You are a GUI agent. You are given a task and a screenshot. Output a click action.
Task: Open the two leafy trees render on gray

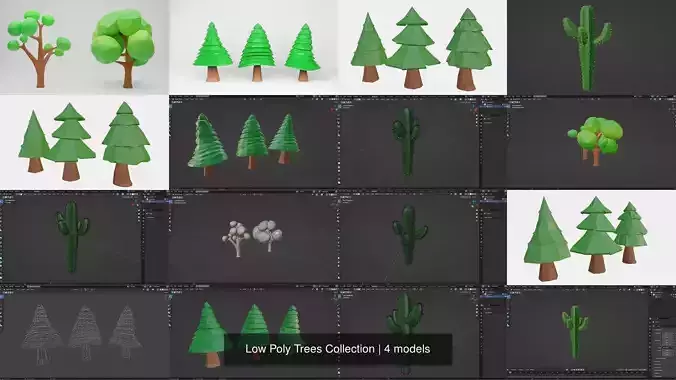[84, 47]
